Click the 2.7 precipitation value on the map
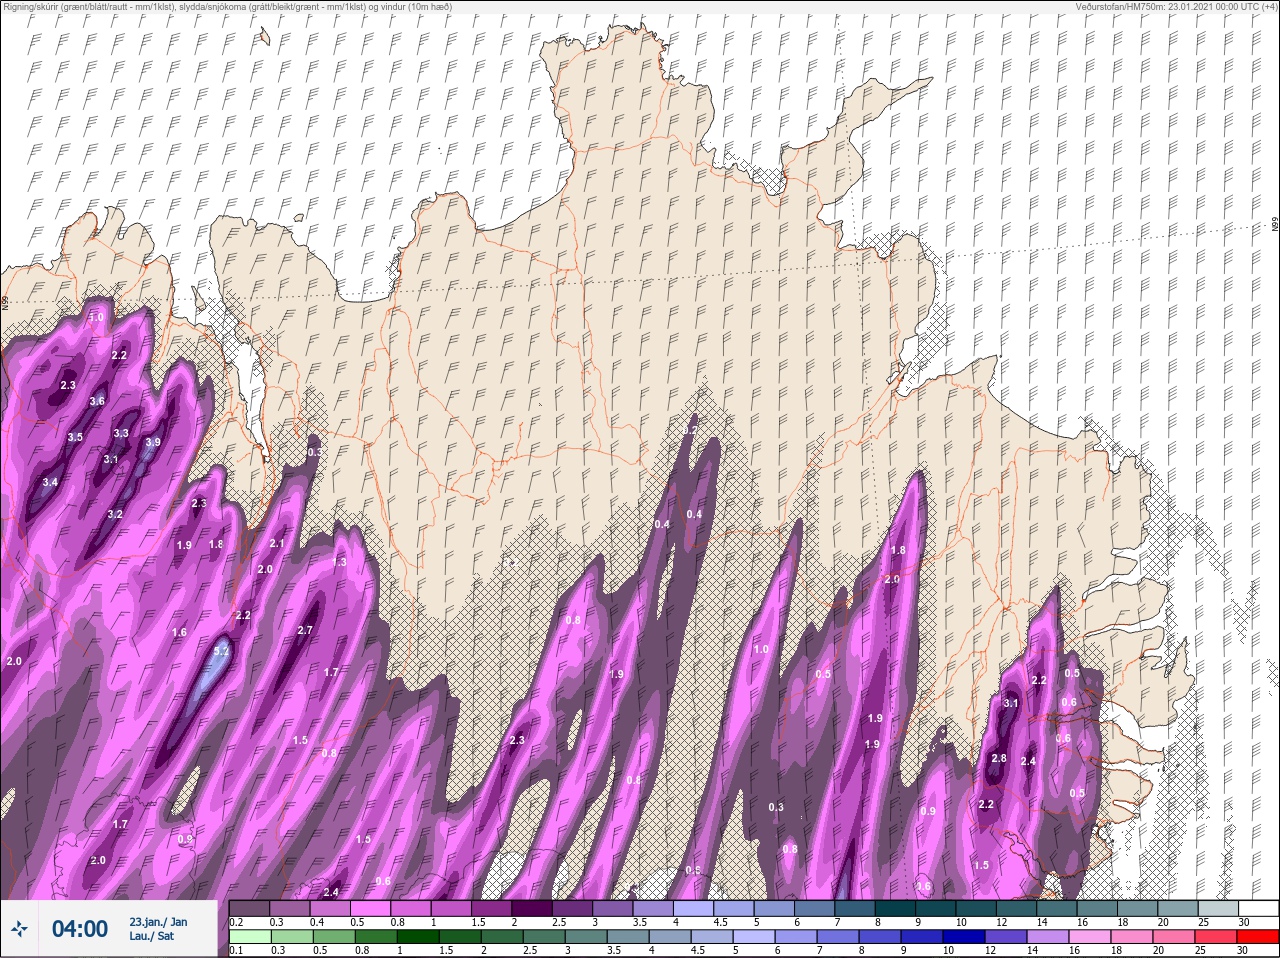This screenshot has height=958, width=1280. pos(305,630)
